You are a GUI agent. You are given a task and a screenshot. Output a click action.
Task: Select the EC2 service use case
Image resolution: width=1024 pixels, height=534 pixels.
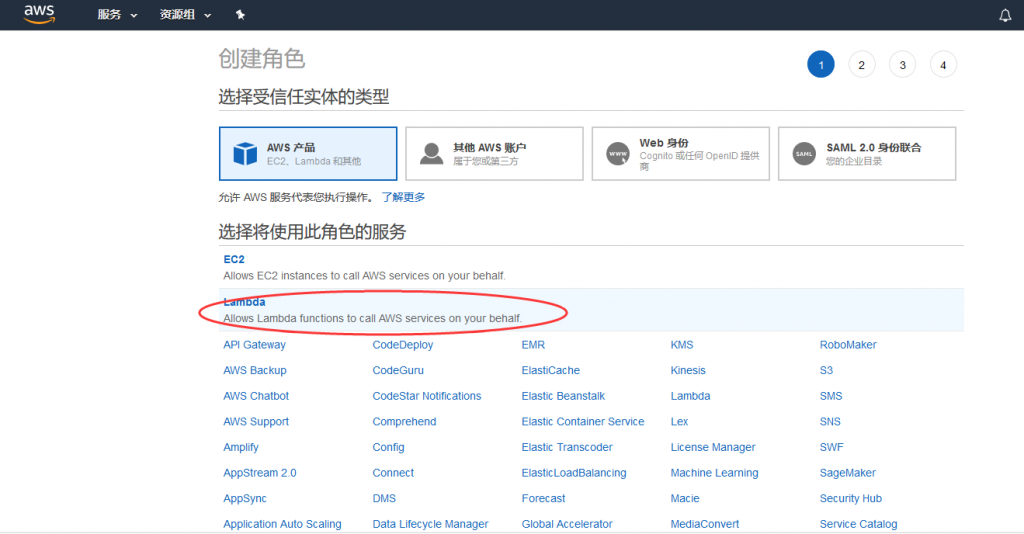coord(234,259)
